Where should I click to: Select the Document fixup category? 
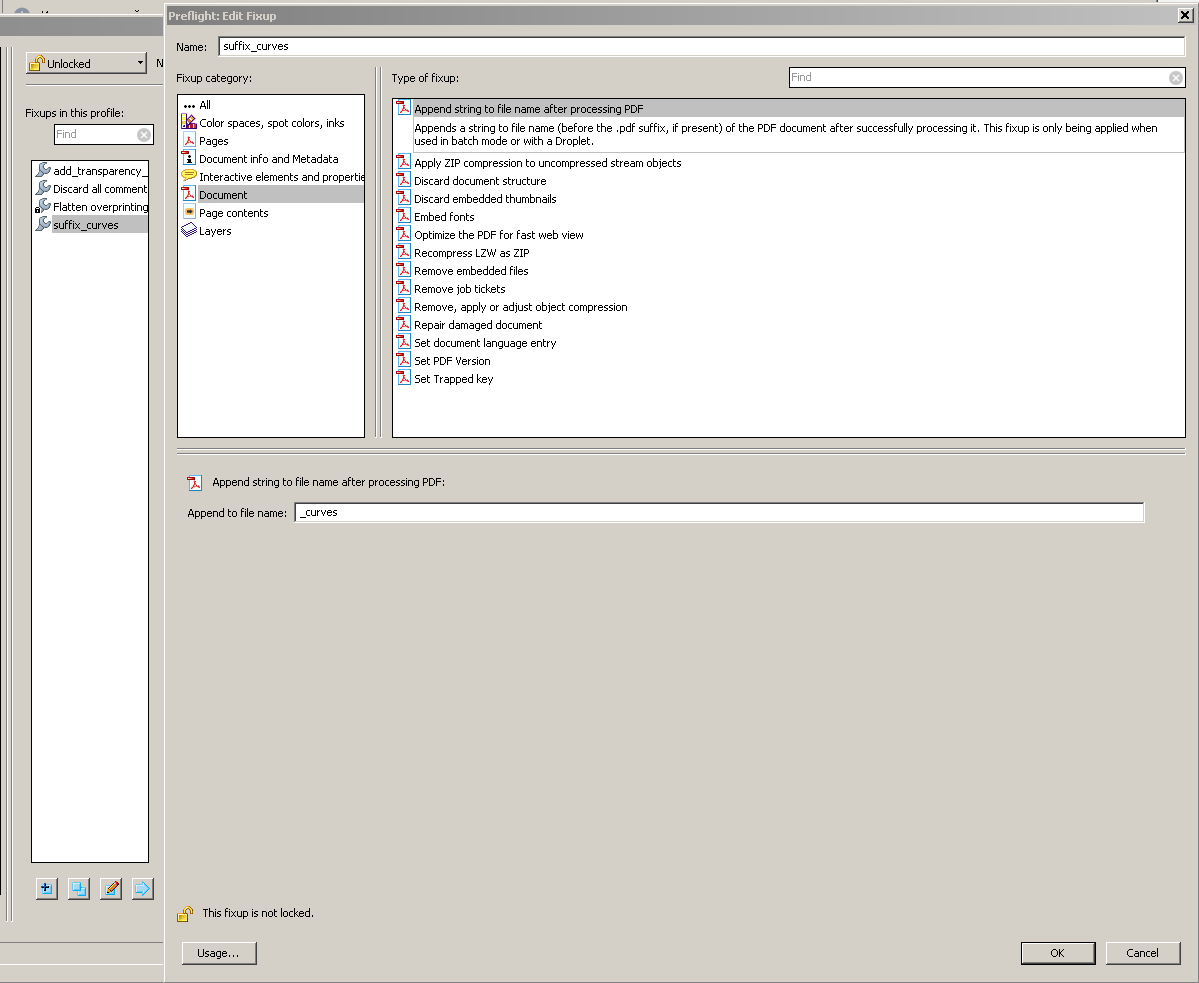coord(271,195)
